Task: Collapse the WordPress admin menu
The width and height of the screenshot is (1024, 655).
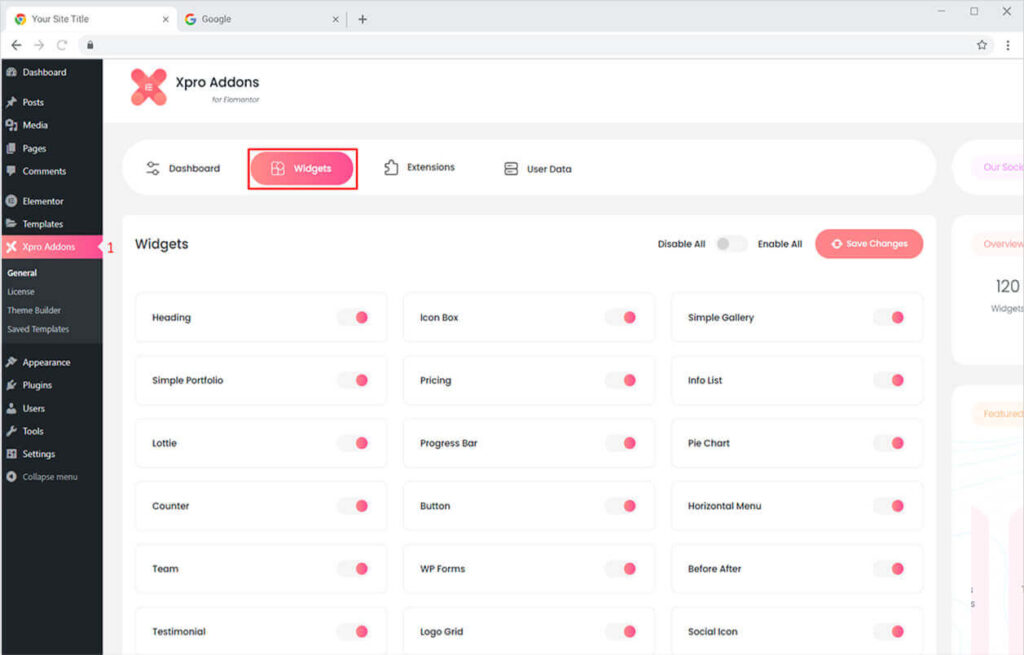Action: (49, 477)
